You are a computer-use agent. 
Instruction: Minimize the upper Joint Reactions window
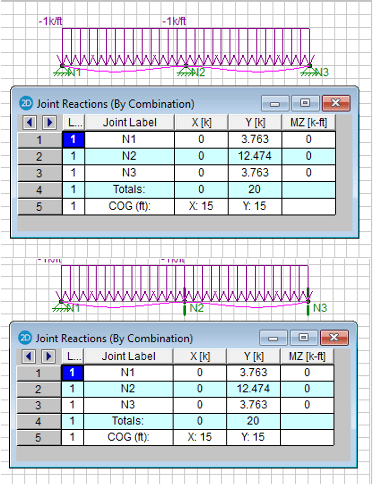tap(275, 103)
